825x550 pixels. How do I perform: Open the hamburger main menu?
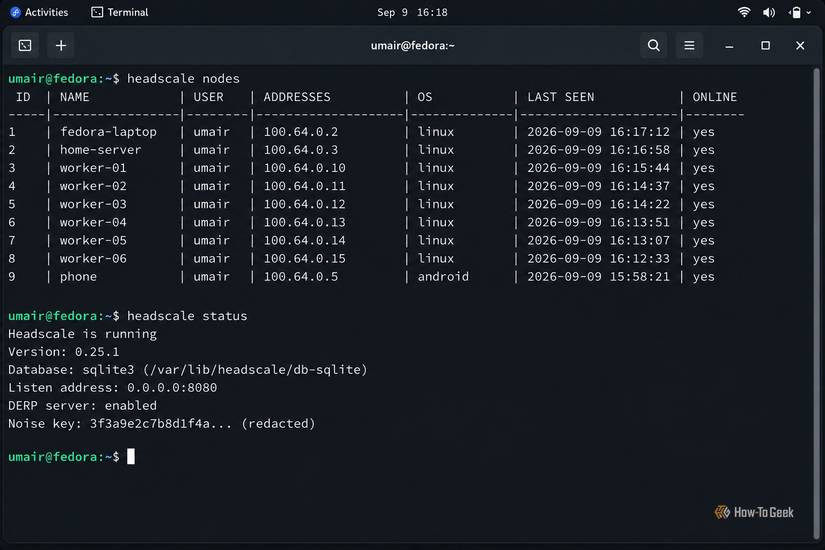(689, 46)
